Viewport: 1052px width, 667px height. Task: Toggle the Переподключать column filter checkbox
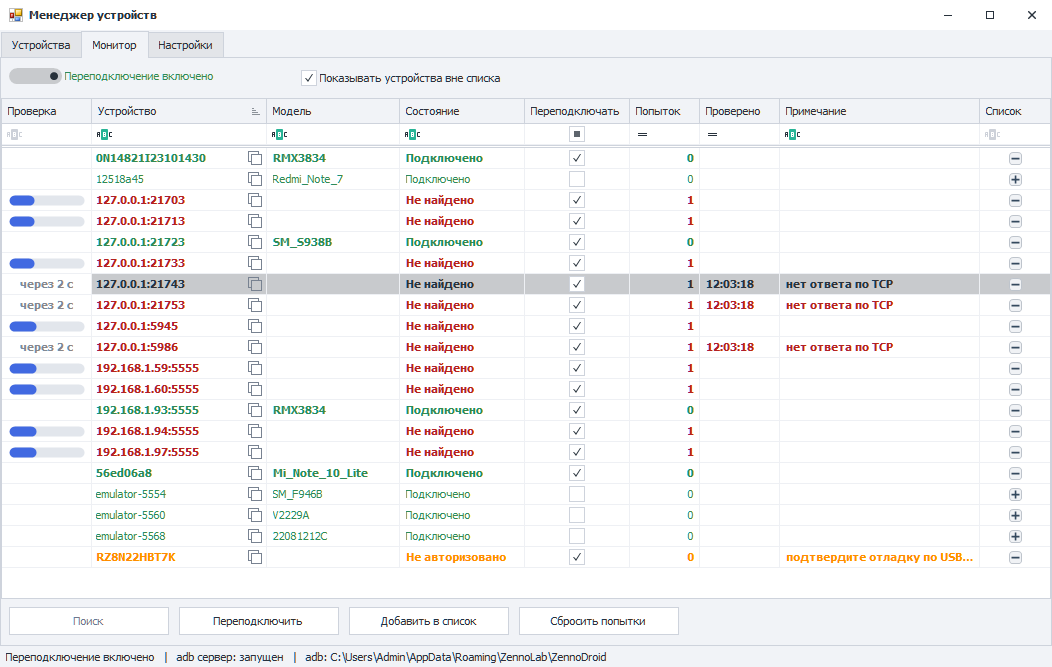[576, 134]
